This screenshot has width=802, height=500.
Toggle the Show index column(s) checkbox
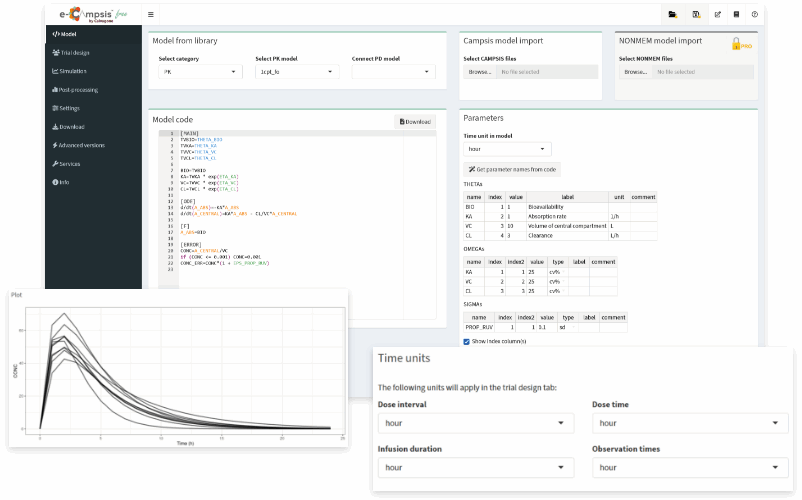[467, 341]
